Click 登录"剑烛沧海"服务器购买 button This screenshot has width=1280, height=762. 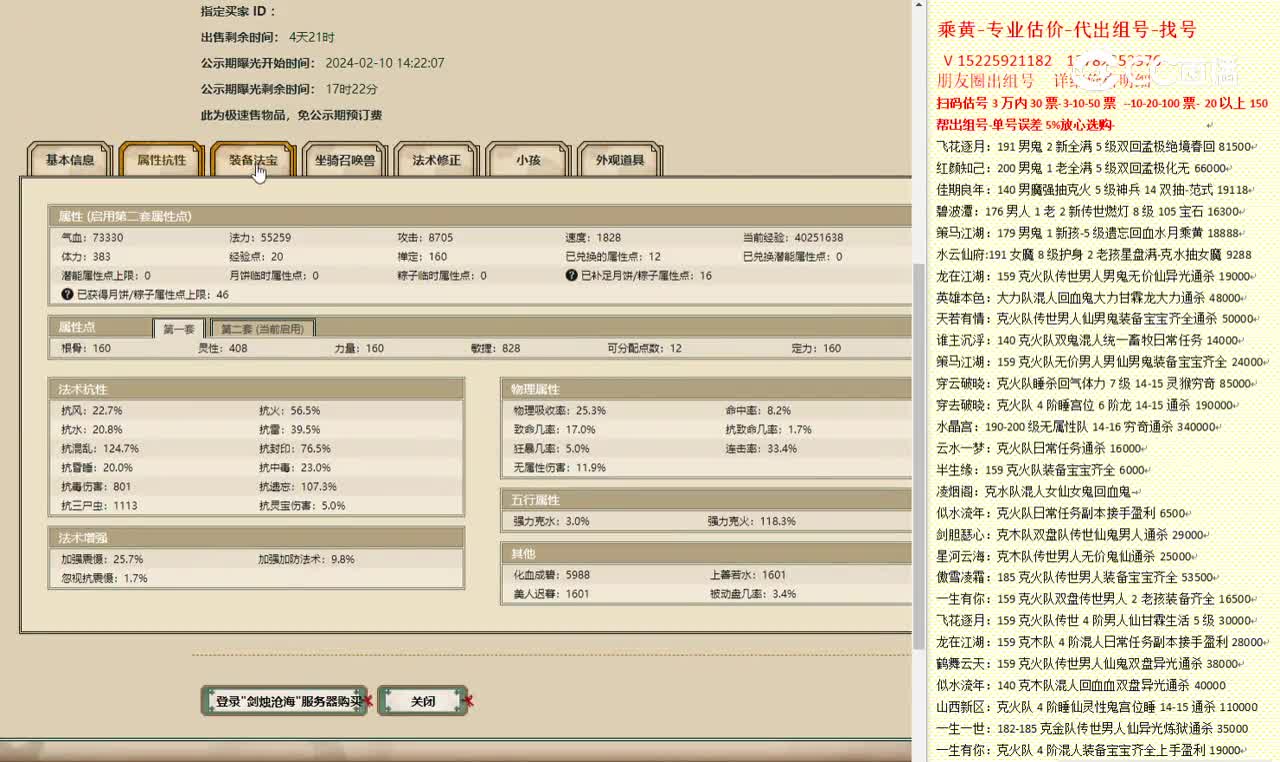[284, 701]
